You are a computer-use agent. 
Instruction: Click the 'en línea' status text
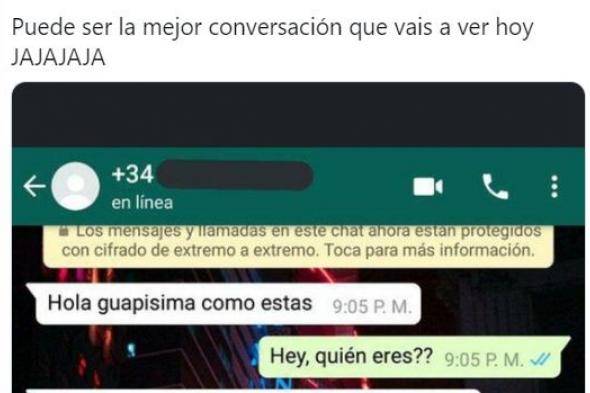point(142,203)
